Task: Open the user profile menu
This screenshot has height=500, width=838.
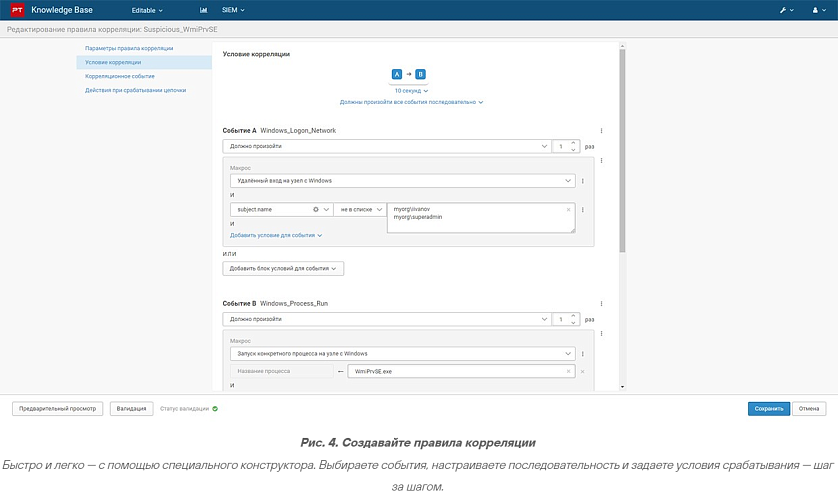Action: (818, 10)
